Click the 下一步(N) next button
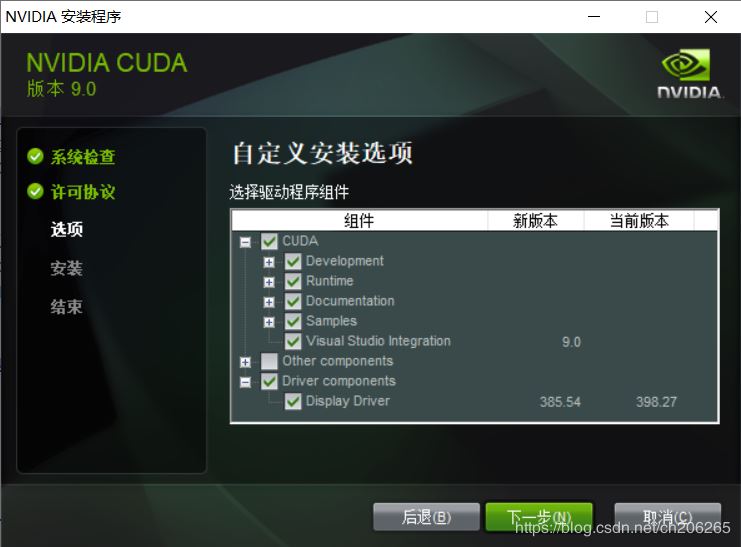Screen dimensions: 741x547 539,517
